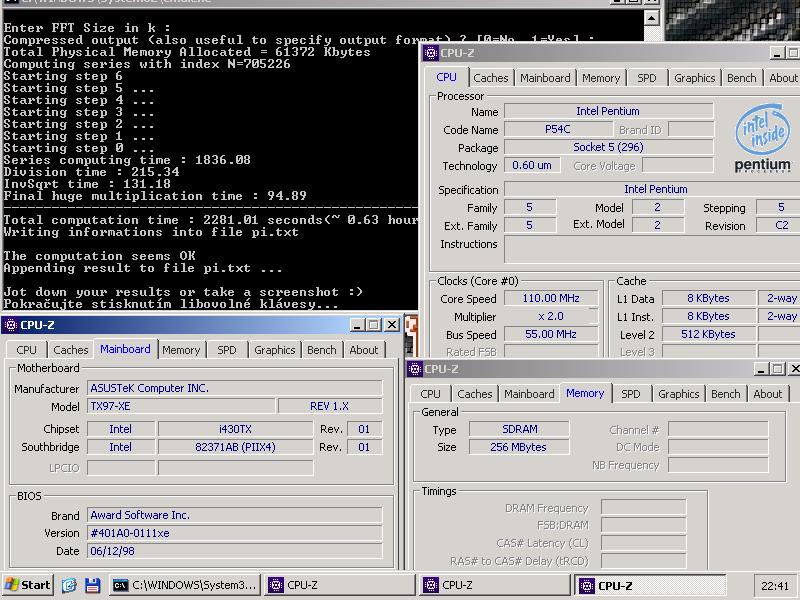Click the Start button on taskbar
800x600 pixels.
28,585
